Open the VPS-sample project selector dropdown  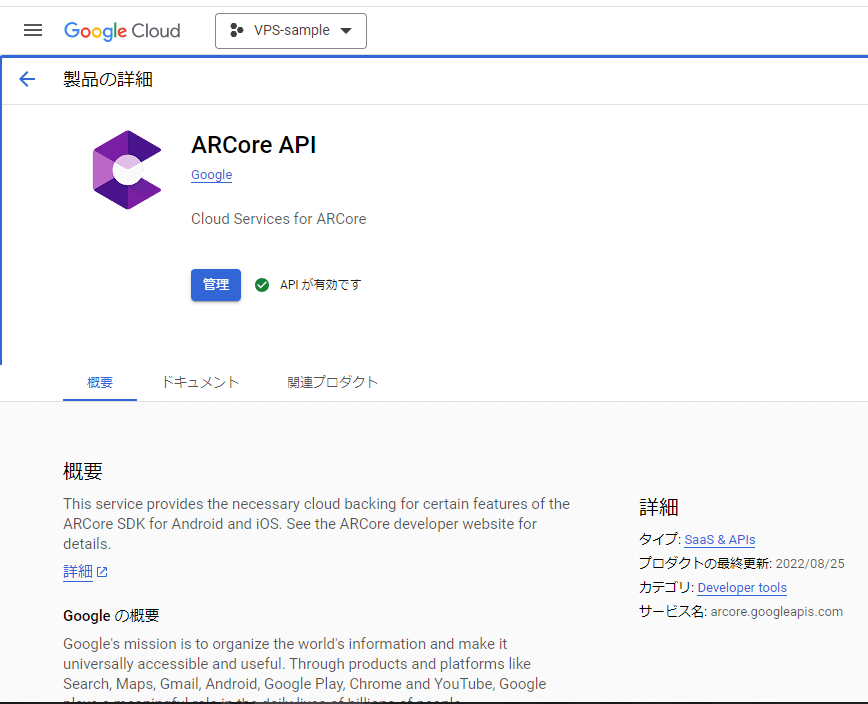(x=290, y=31)
